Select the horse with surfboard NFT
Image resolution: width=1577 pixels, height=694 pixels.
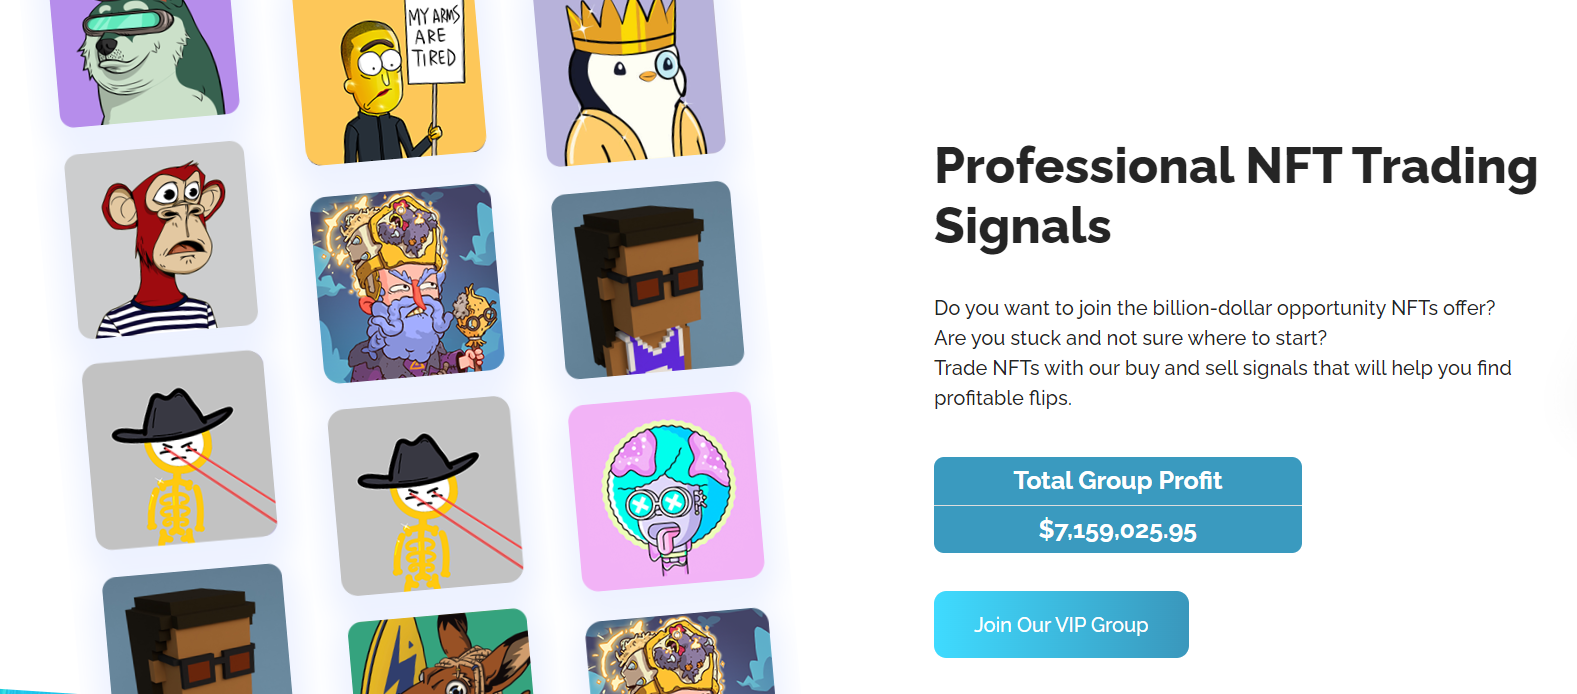click(x=441, y=652)
